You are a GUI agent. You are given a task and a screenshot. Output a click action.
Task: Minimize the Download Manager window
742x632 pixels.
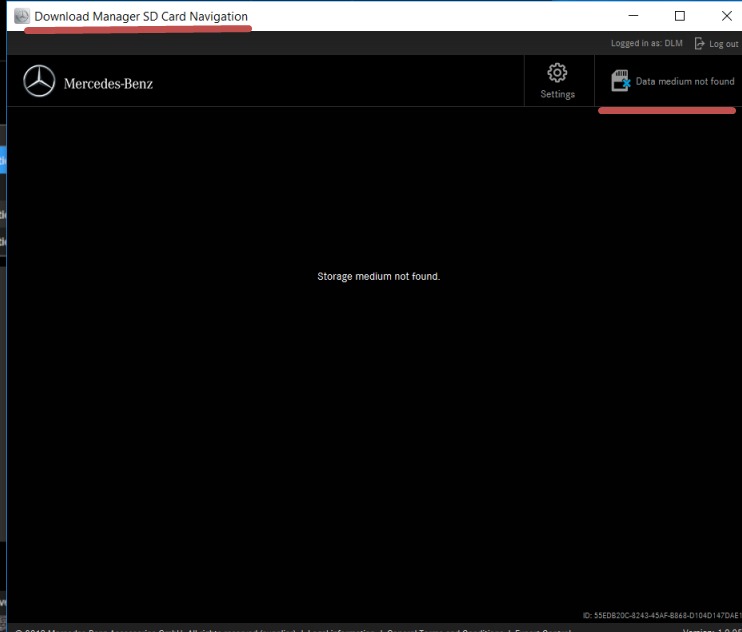pos(633,16)
